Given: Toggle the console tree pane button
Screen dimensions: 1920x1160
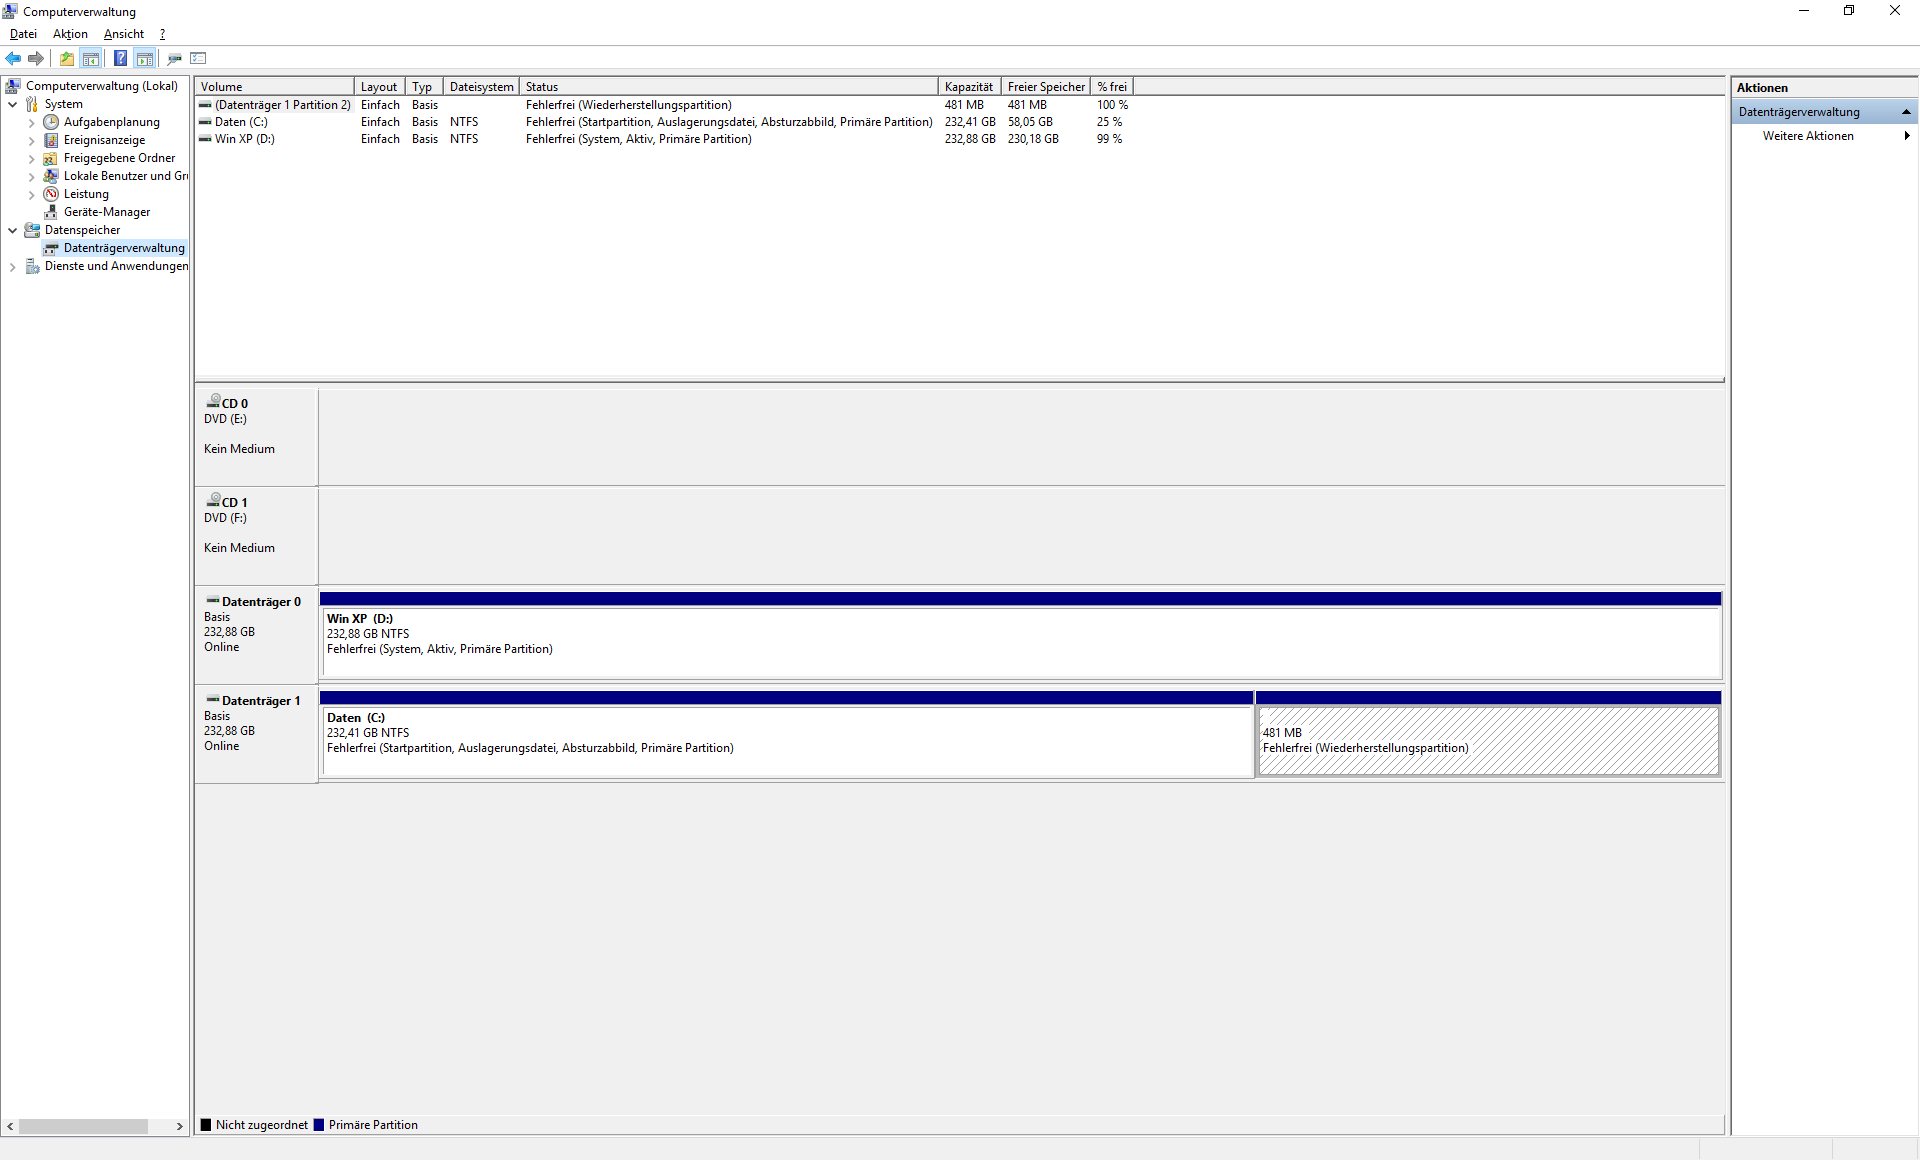Looking at the screenshot, I should point(91,58).
